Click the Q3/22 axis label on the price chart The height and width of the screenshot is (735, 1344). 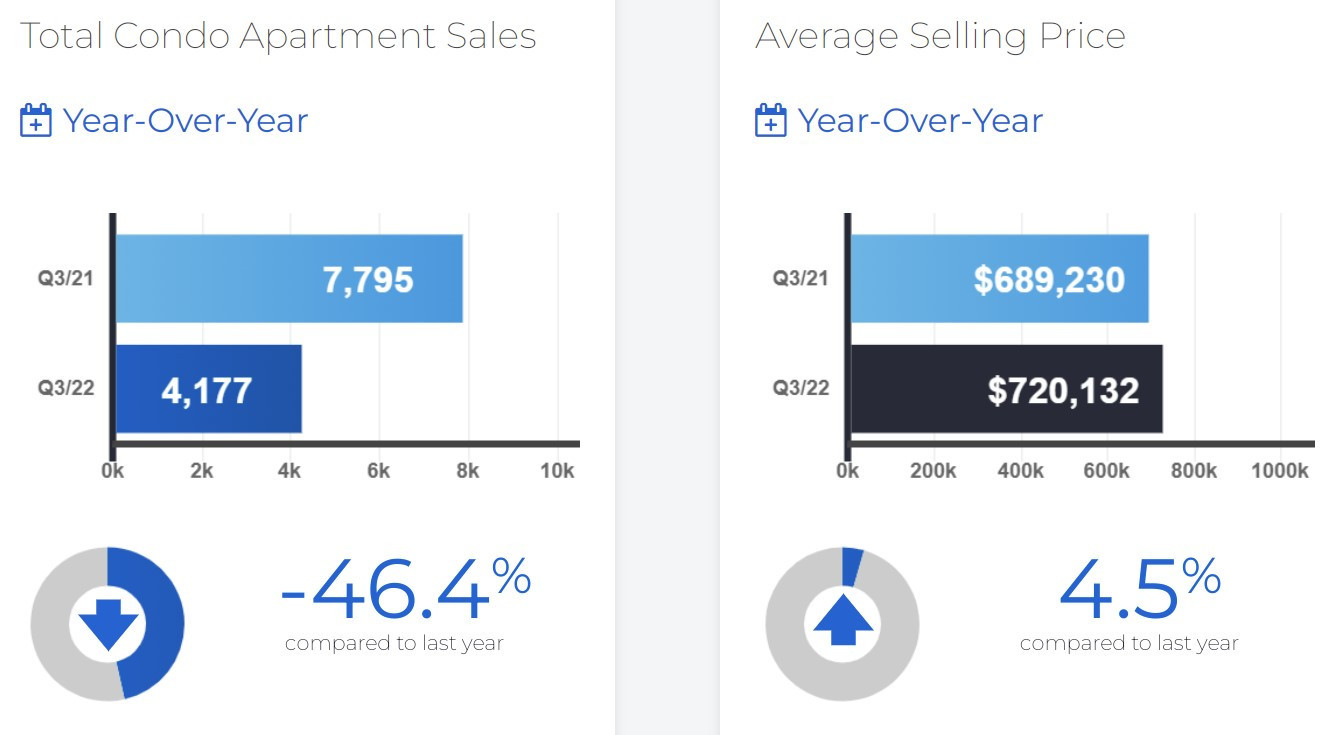point(801,387)
